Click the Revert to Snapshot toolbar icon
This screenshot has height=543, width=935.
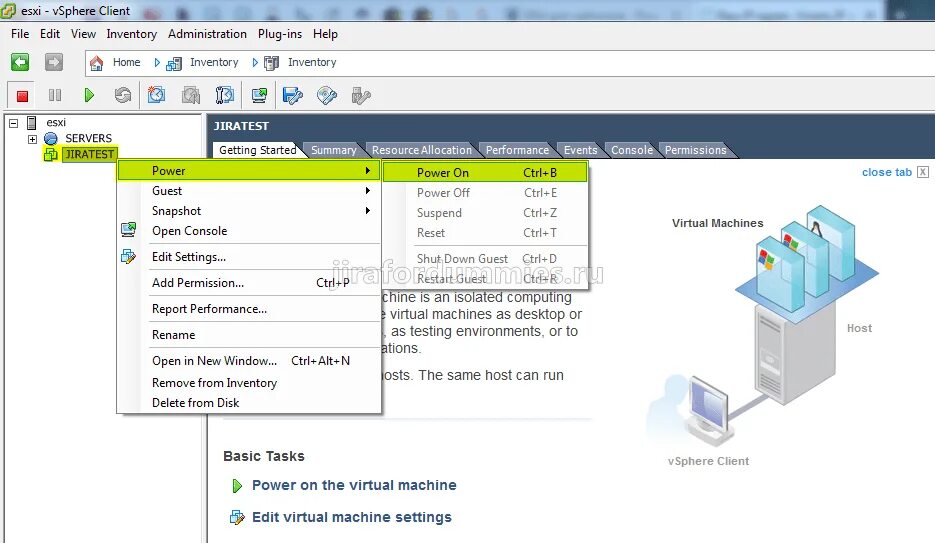(191, 95)
